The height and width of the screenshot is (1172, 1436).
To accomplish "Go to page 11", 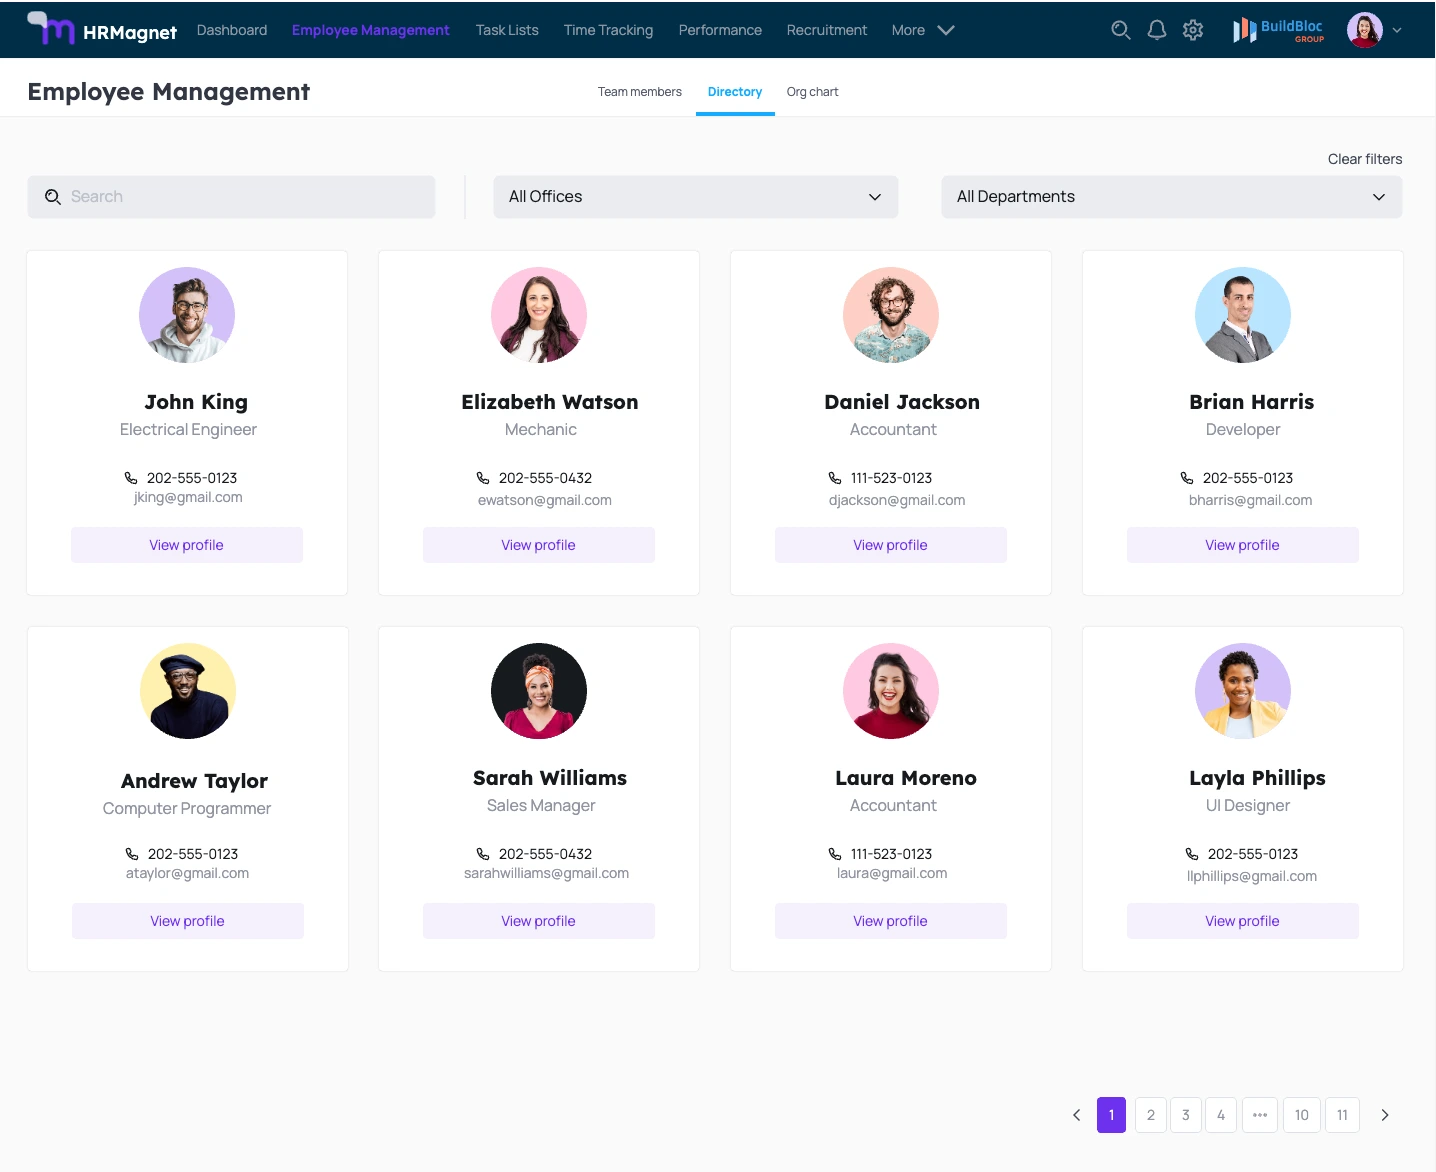I will 1343,1115.
